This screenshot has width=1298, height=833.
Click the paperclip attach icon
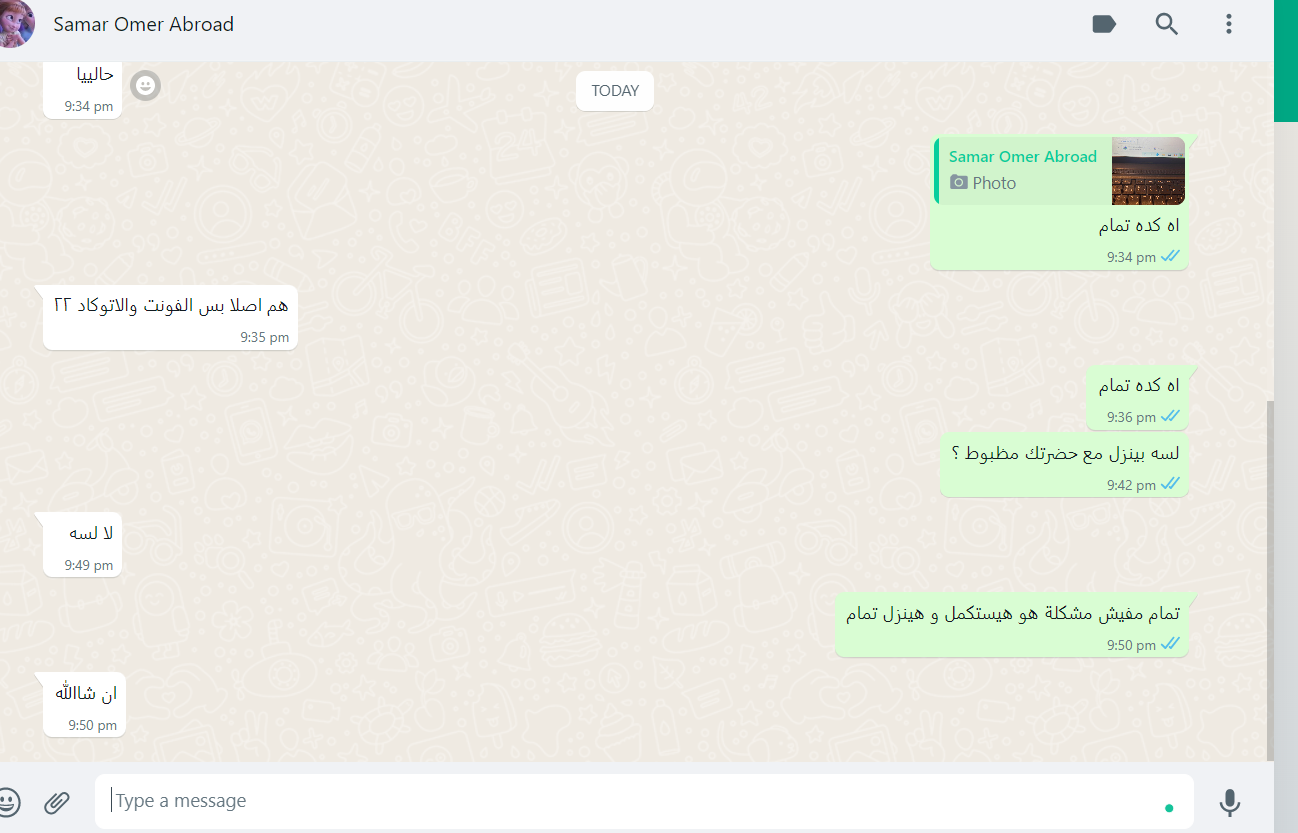(x=57, y=801)
